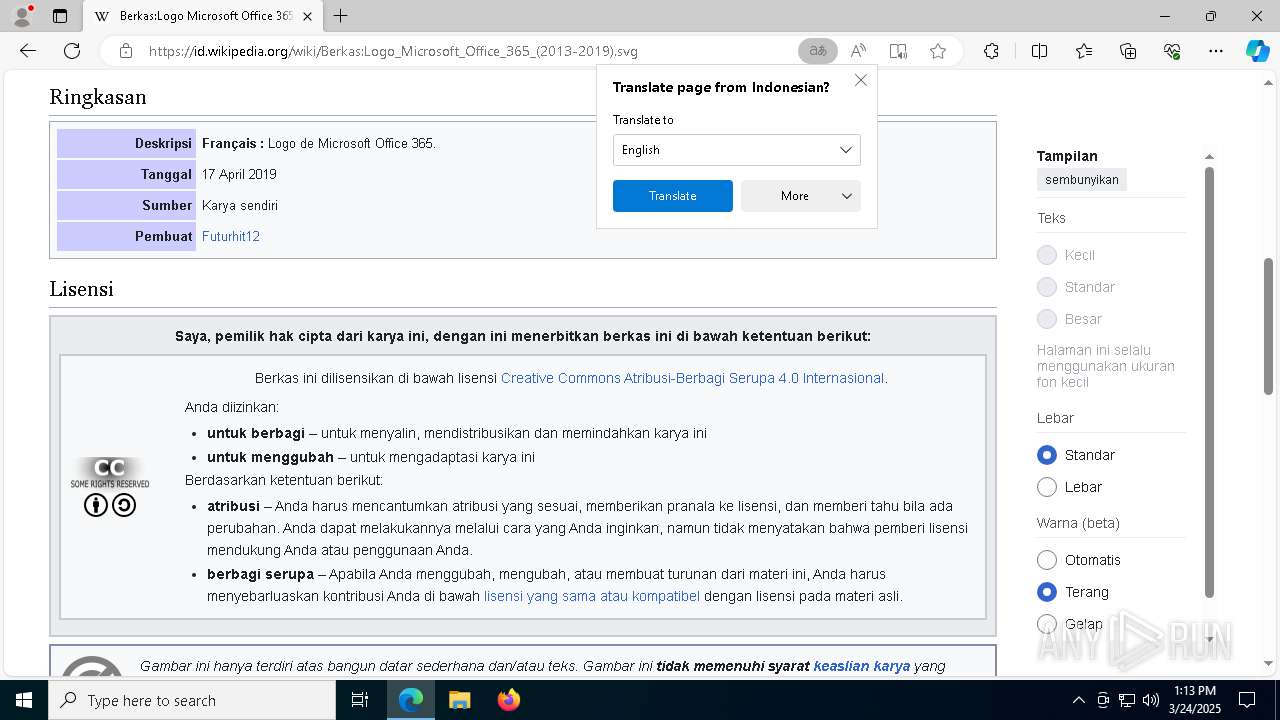The image size is (1280, 720).
Task: Open Windows Start menu
Action: 24,700
